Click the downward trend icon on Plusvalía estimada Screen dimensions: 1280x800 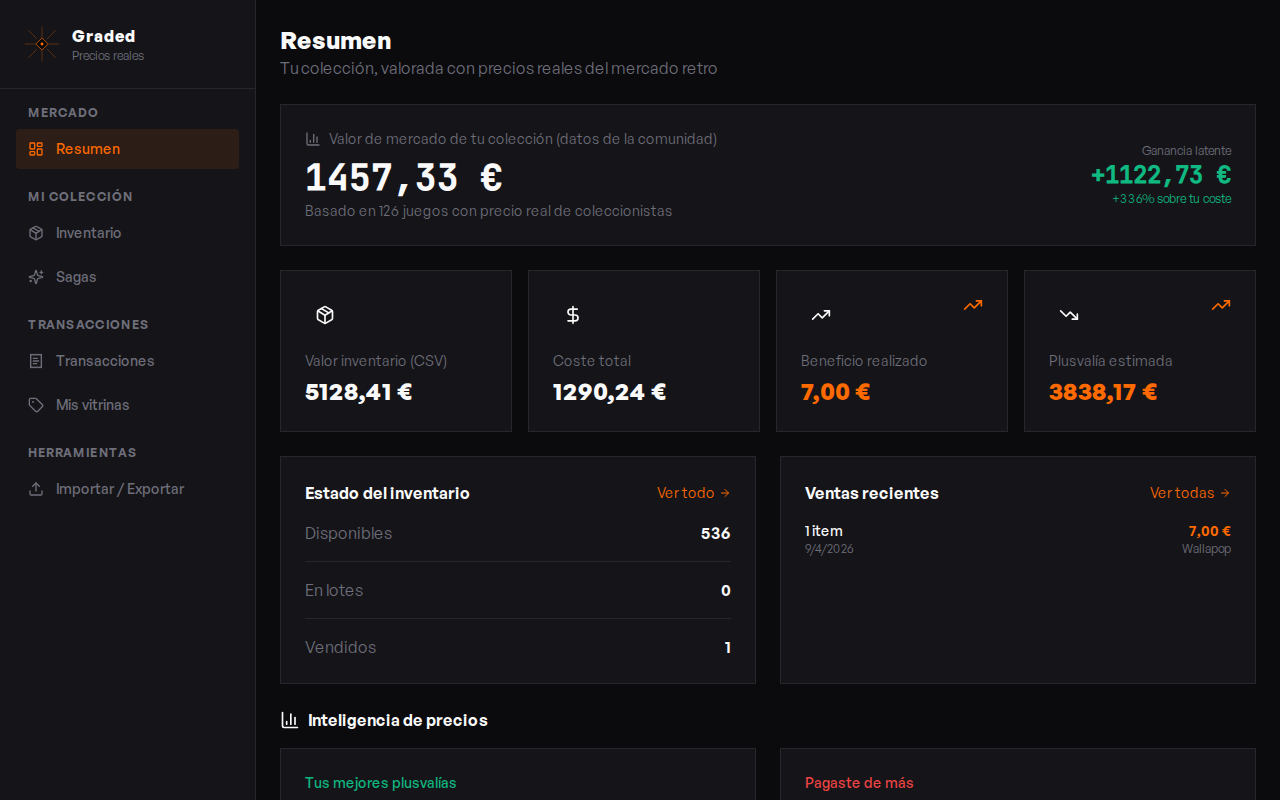tap(1068, 313)
